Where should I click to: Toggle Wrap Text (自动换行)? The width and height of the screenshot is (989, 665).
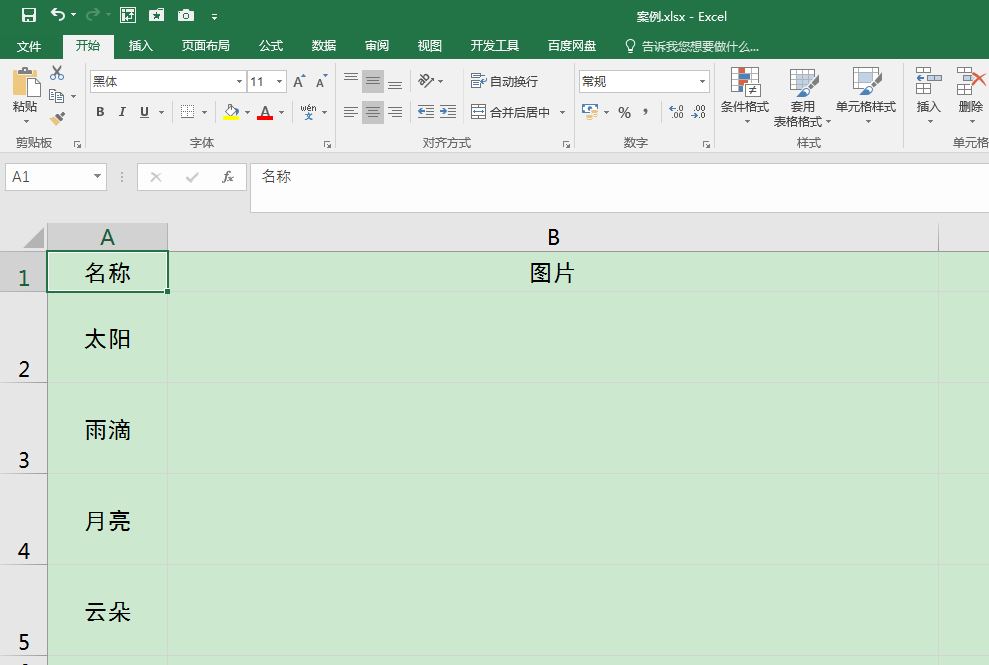point(505,81)
